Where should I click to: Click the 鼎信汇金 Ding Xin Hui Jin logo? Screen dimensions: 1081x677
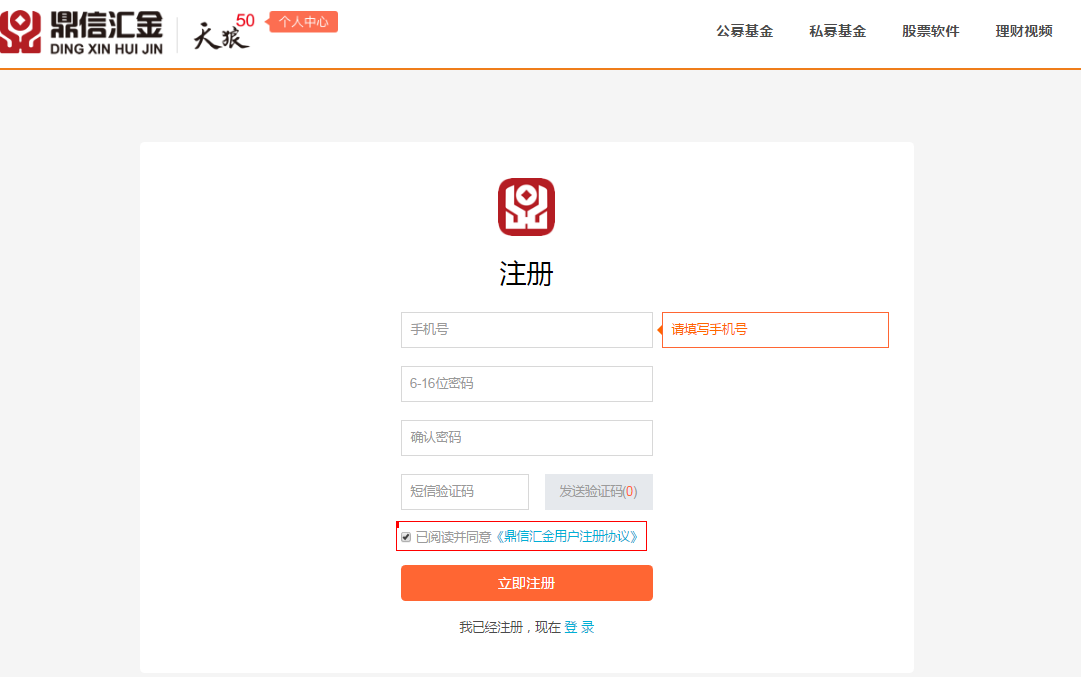[81, 32]
